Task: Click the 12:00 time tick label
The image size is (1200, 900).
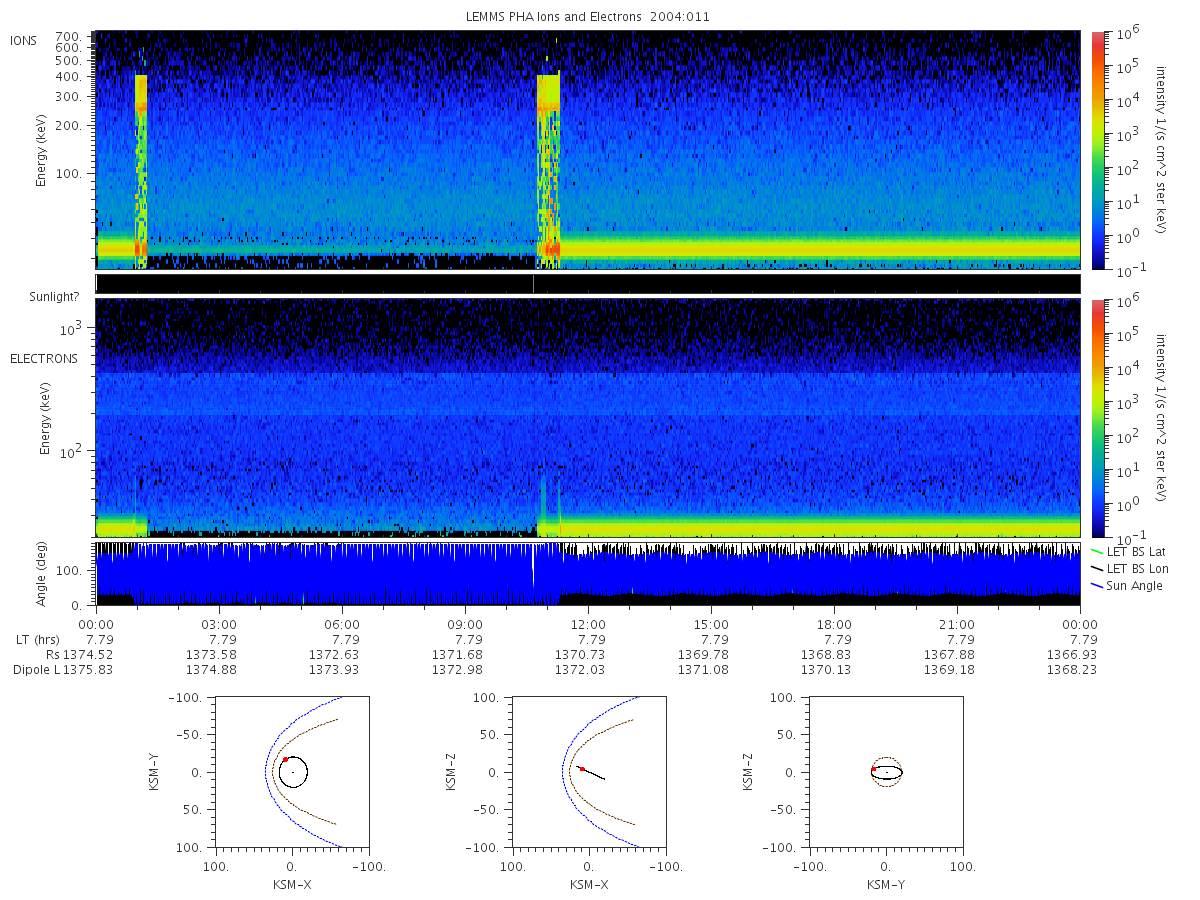Action: coord(588,623)
